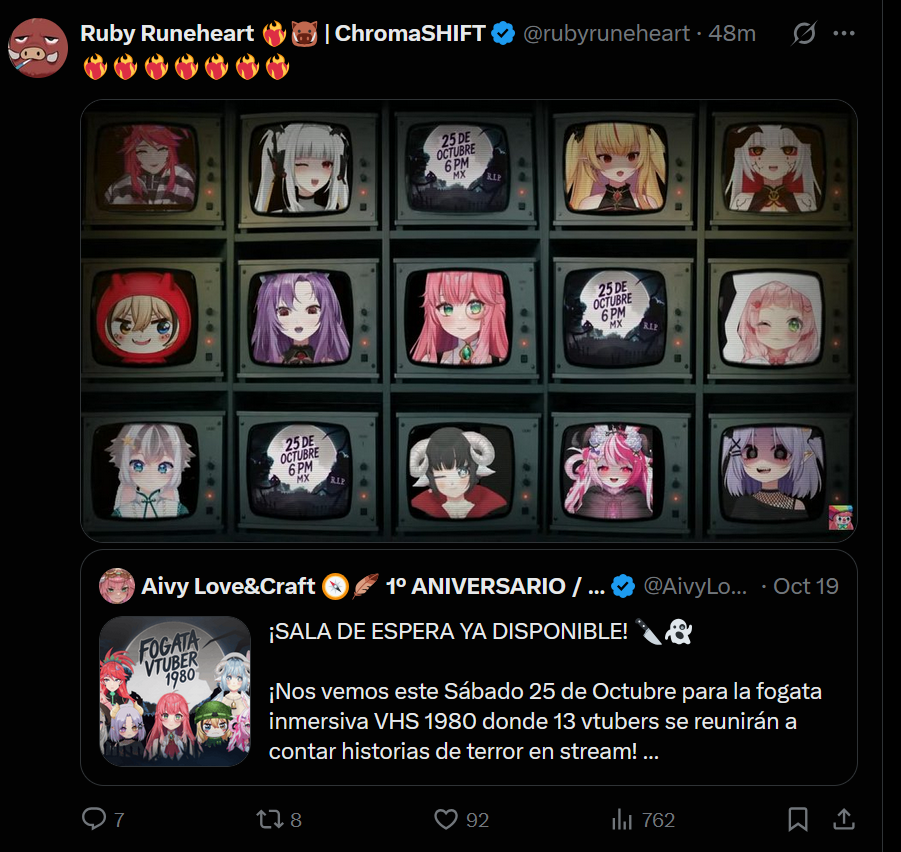901x852 pixels.
Task: Like the post with the heart icon
Action: (446, 819)
